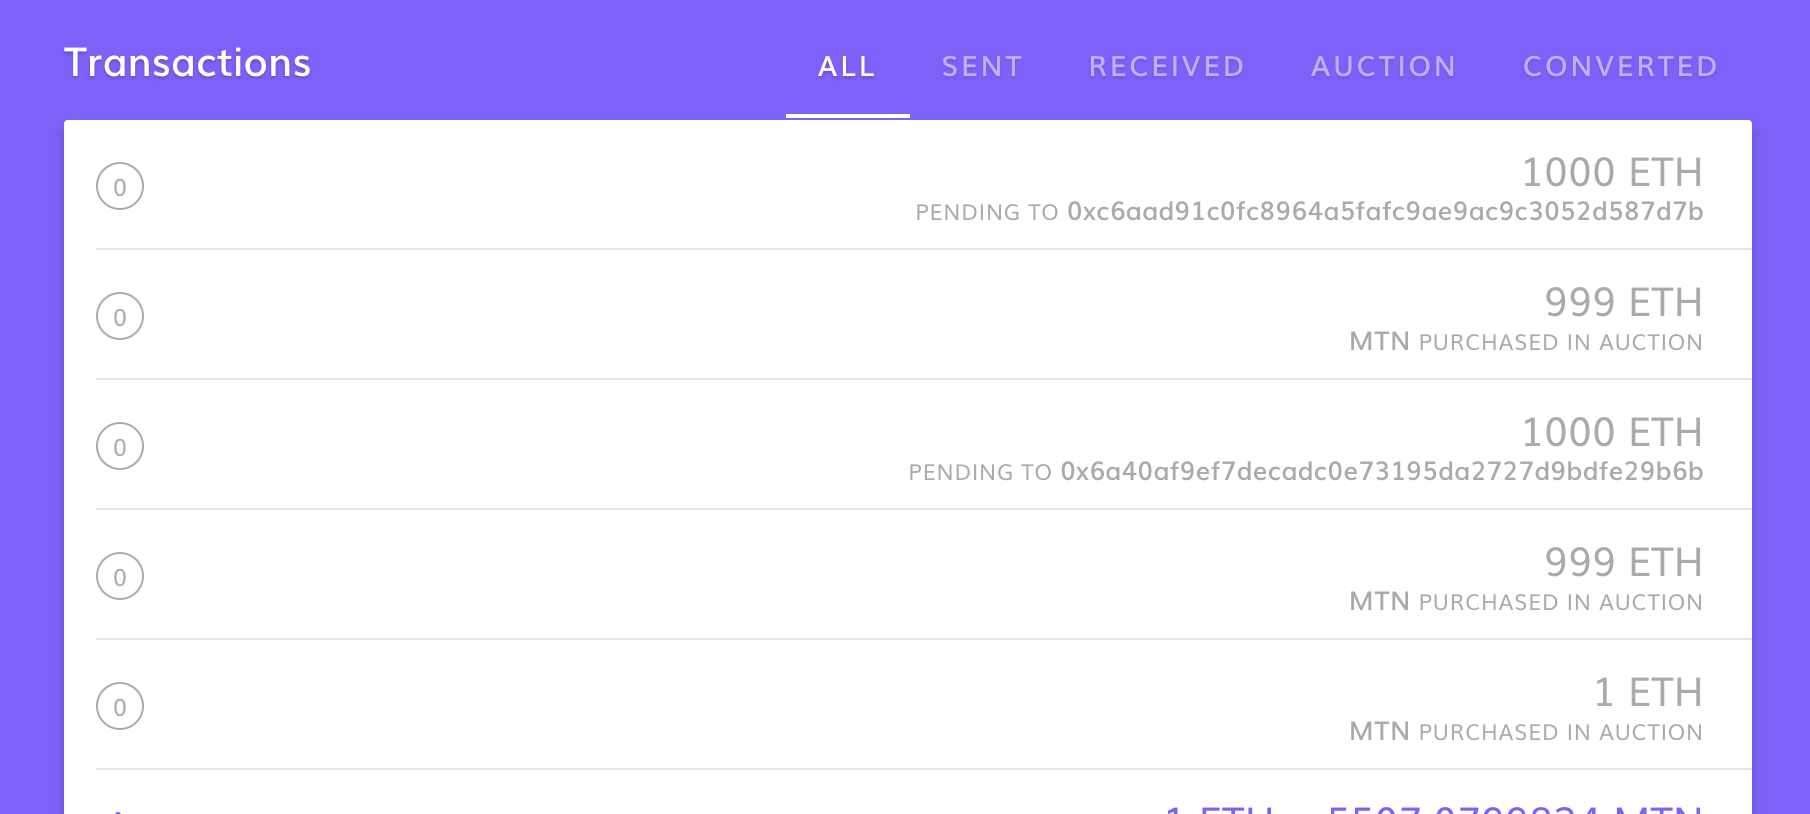Switch to the AUCTION filter tab
The image size is (1810, 814).
(1384, 66)
